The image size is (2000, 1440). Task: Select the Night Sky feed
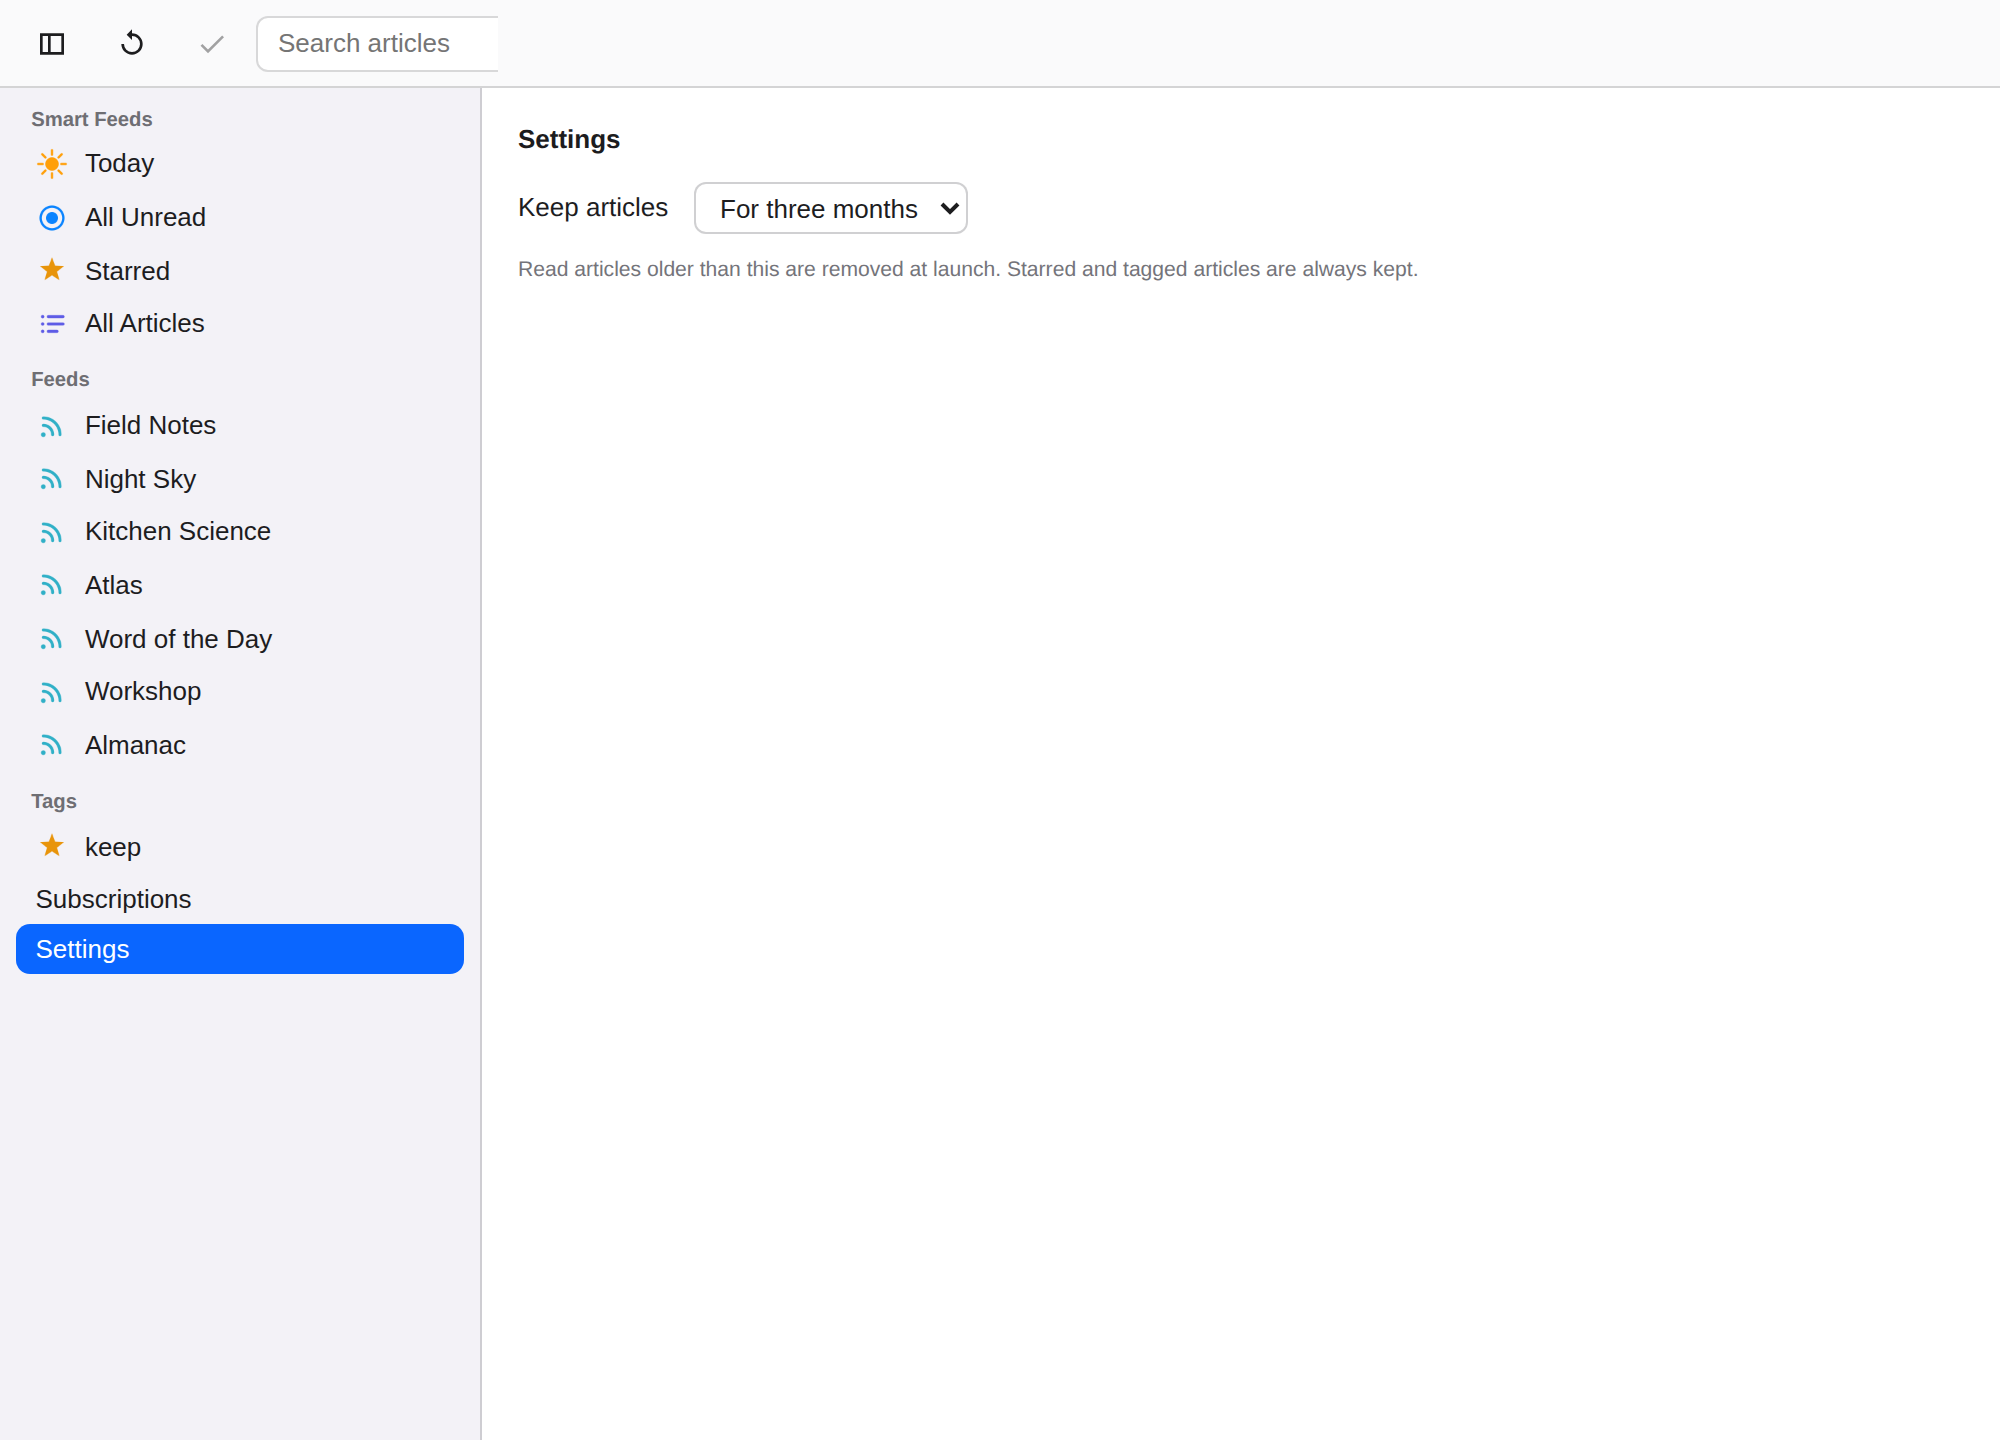pos(240,480)
